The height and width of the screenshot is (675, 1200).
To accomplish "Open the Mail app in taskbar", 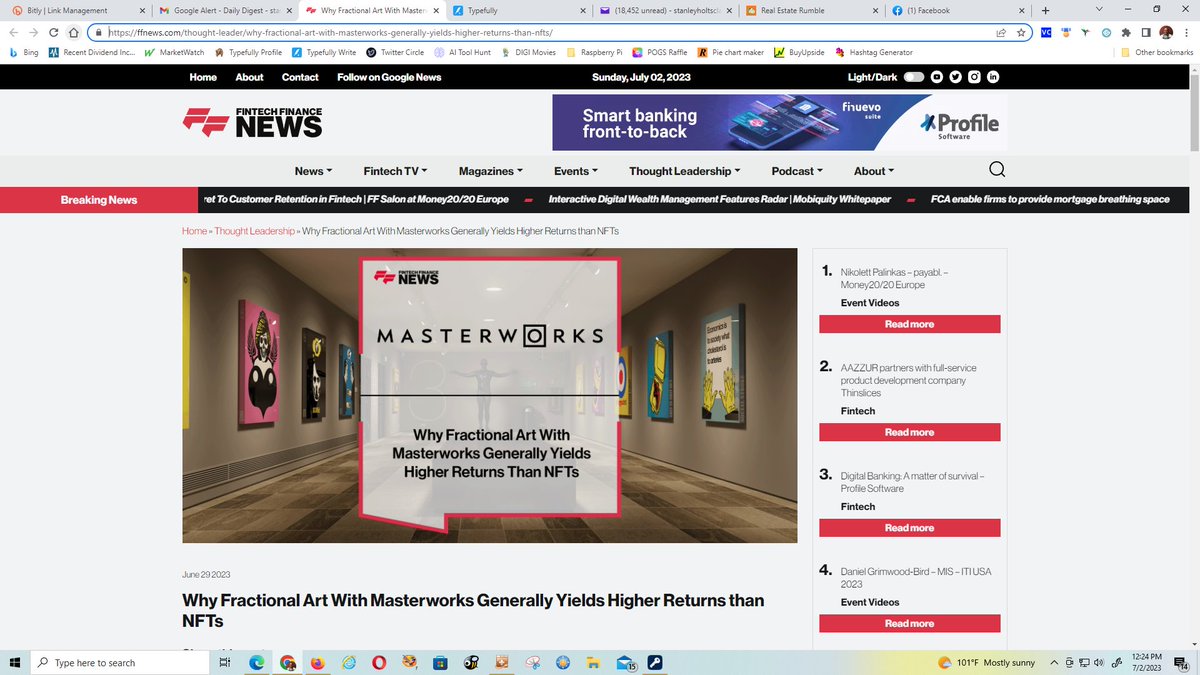I will [x=626, y=662].
